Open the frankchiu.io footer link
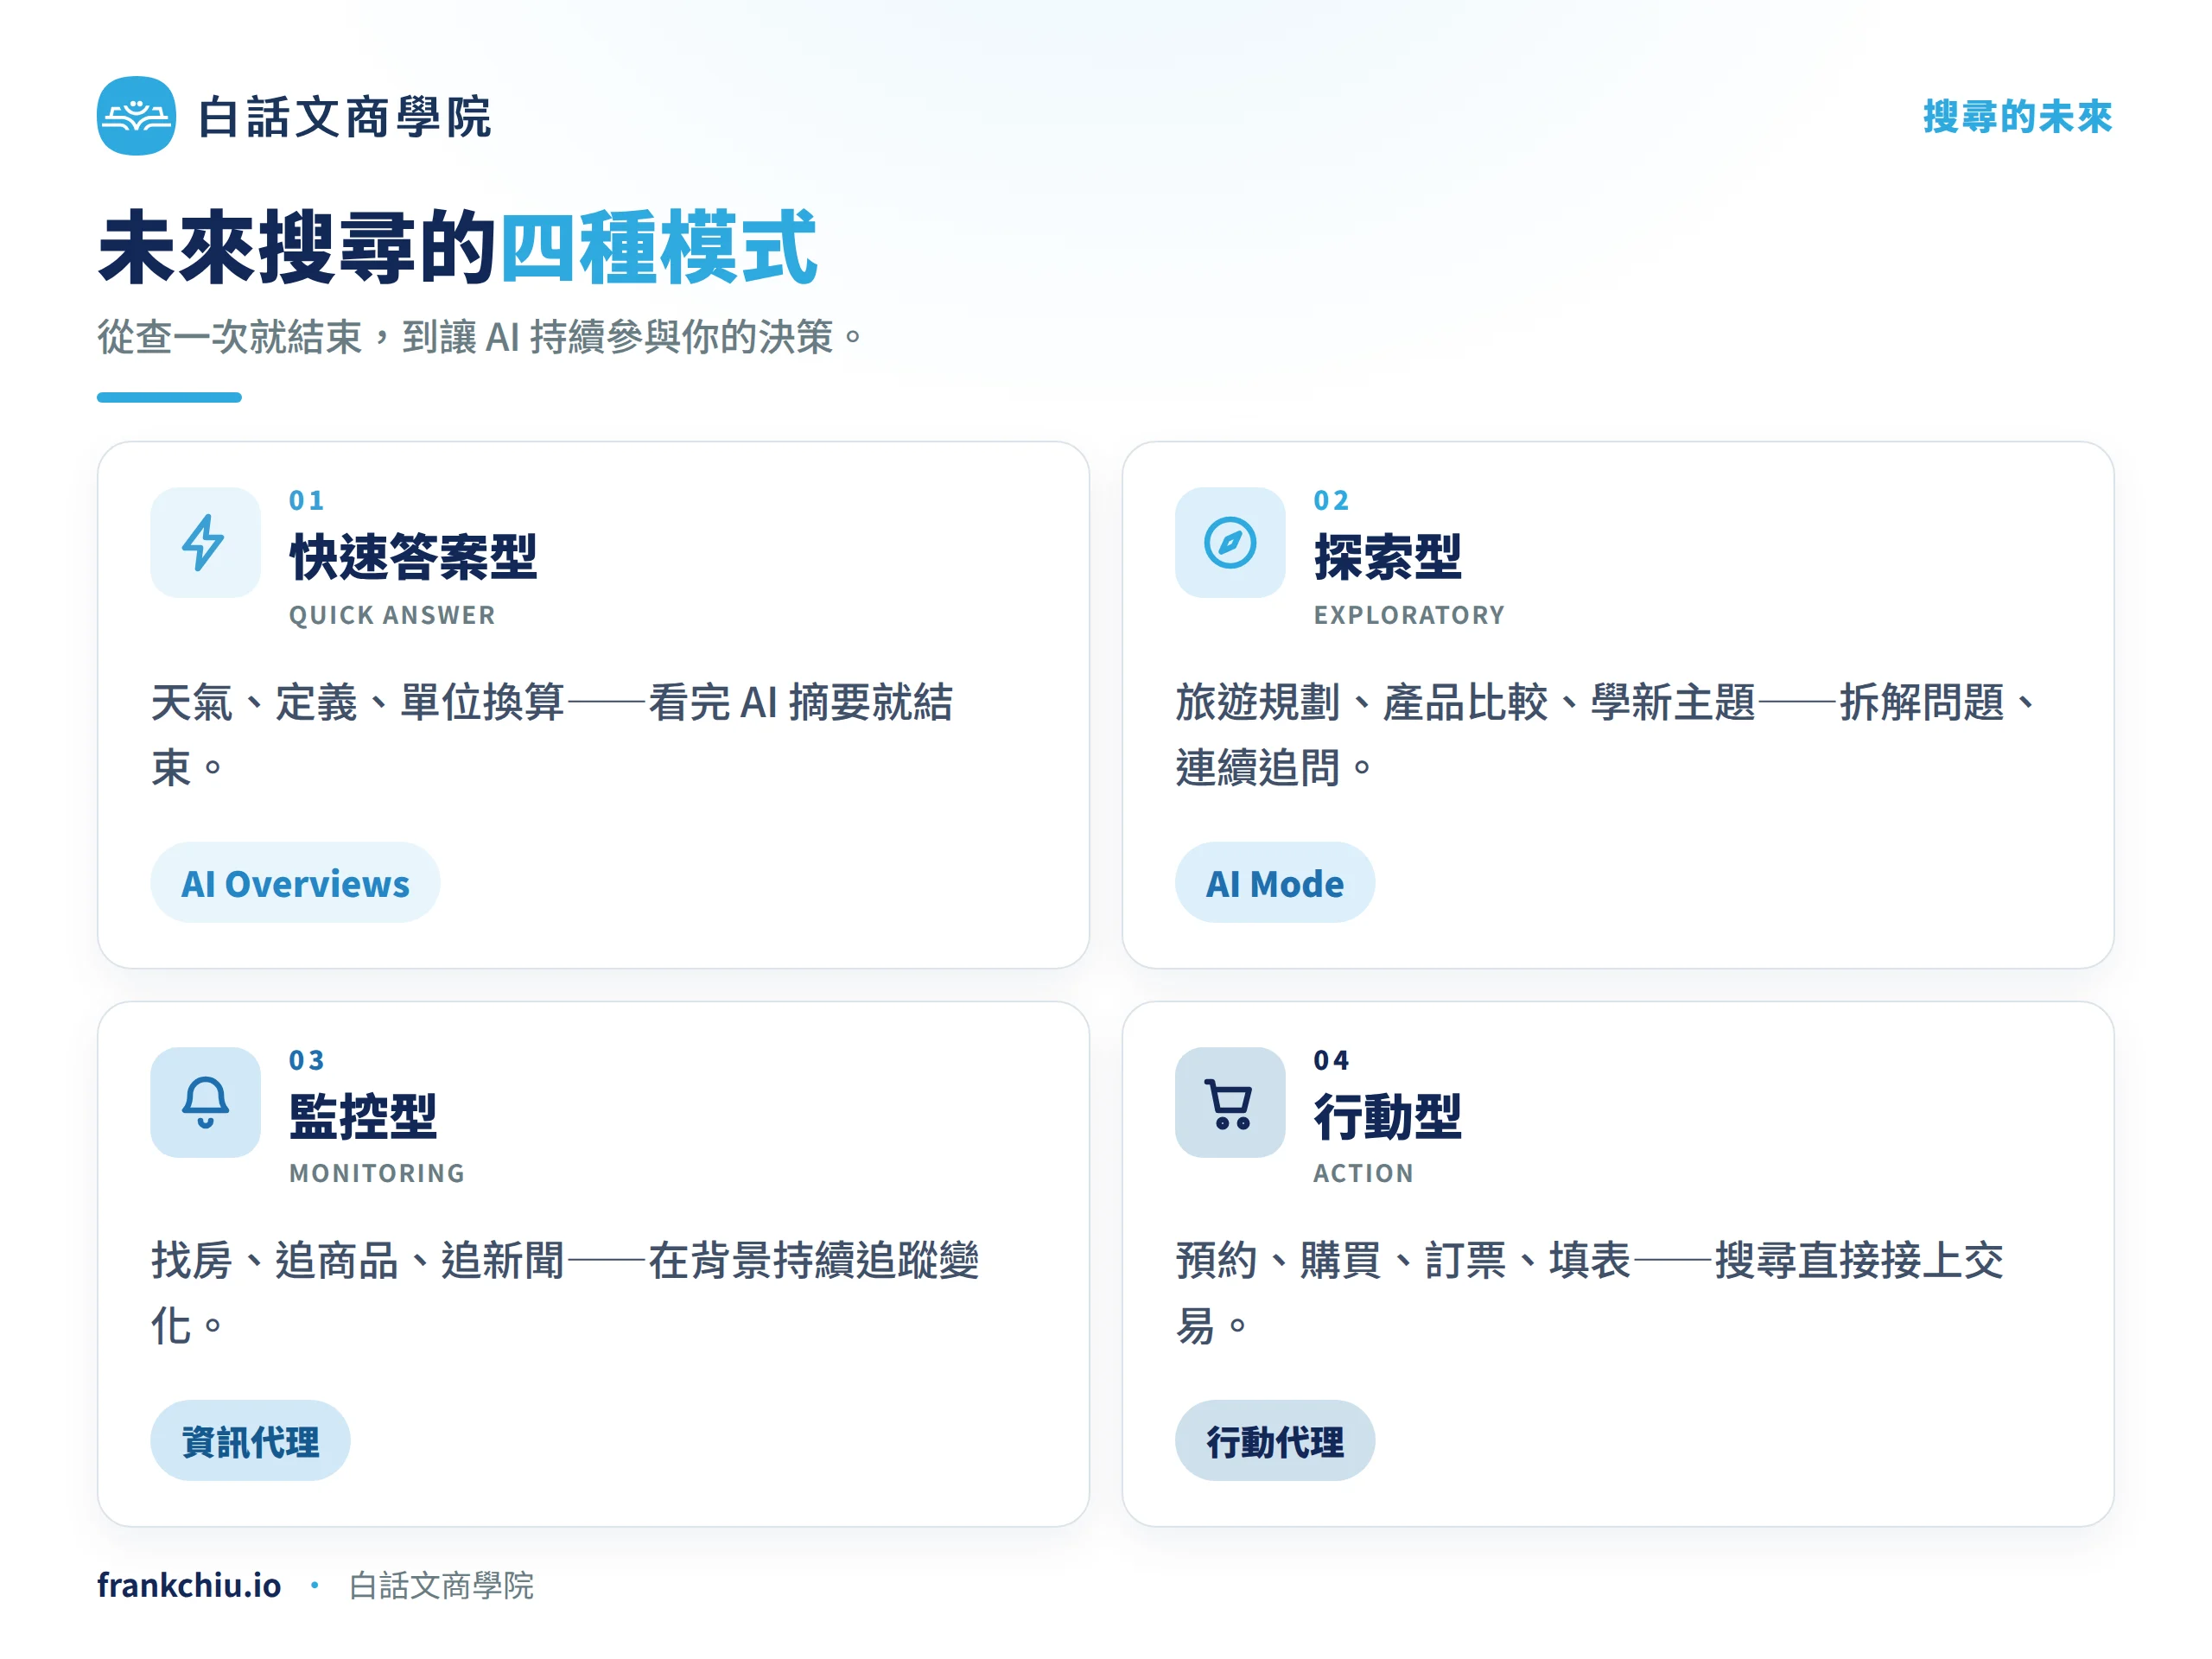 (189, 1585)
